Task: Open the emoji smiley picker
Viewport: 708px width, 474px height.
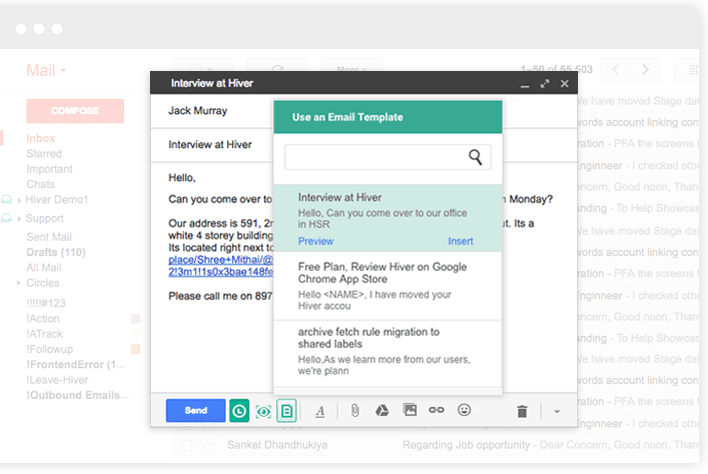Action: (464, 410)
